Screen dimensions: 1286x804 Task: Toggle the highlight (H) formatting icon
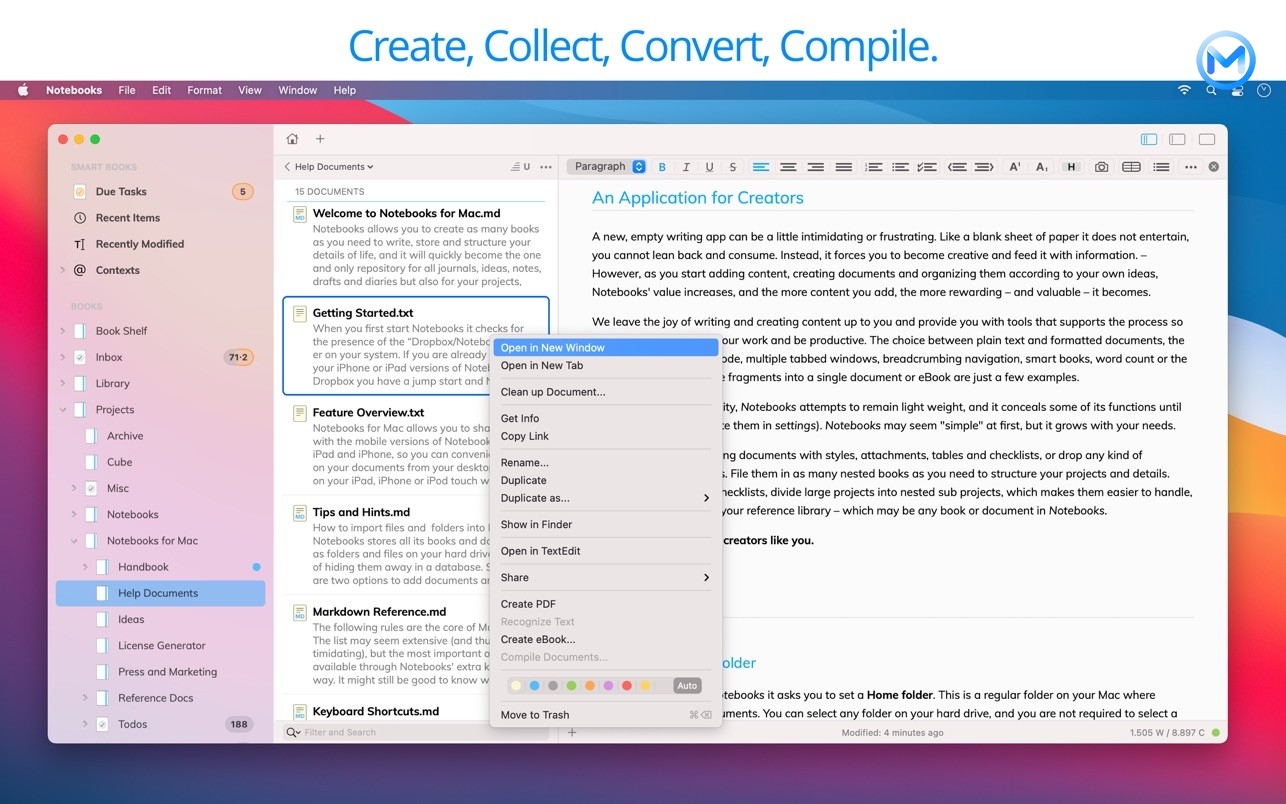(1071, 166)
